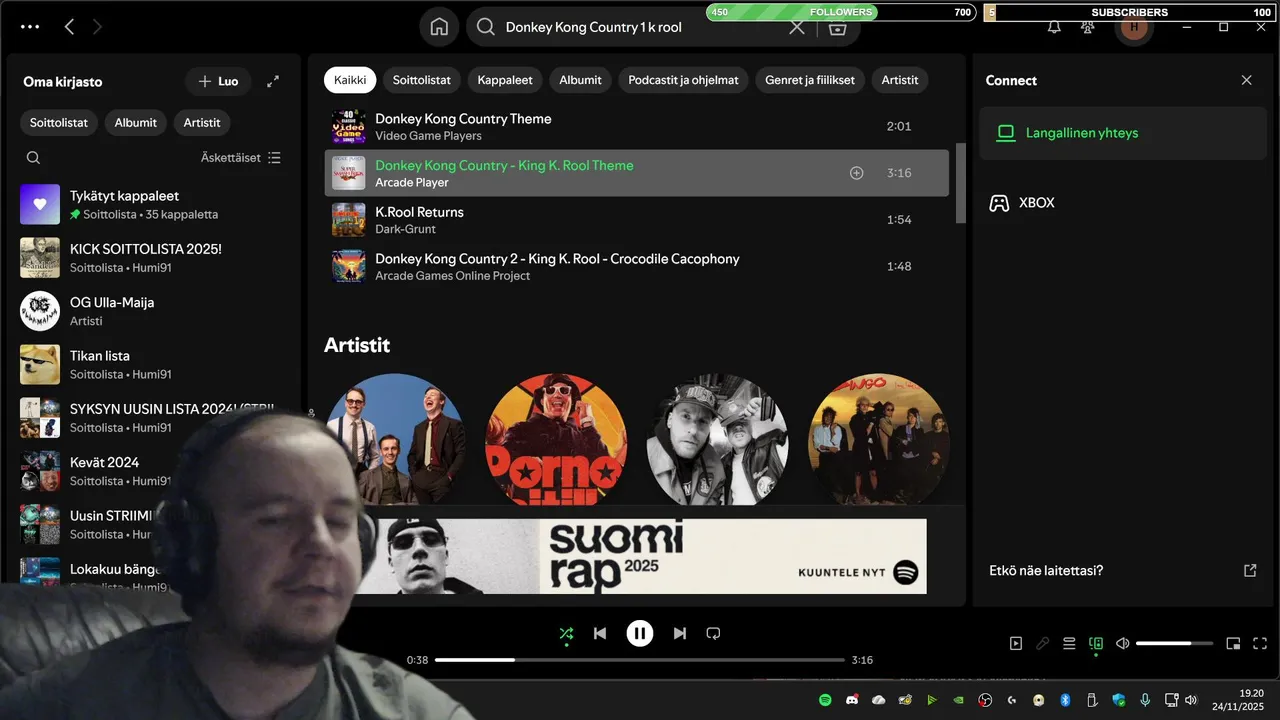1280x720 pixels.
Task: Open the friend activity icon
Action: [1088, 27]
